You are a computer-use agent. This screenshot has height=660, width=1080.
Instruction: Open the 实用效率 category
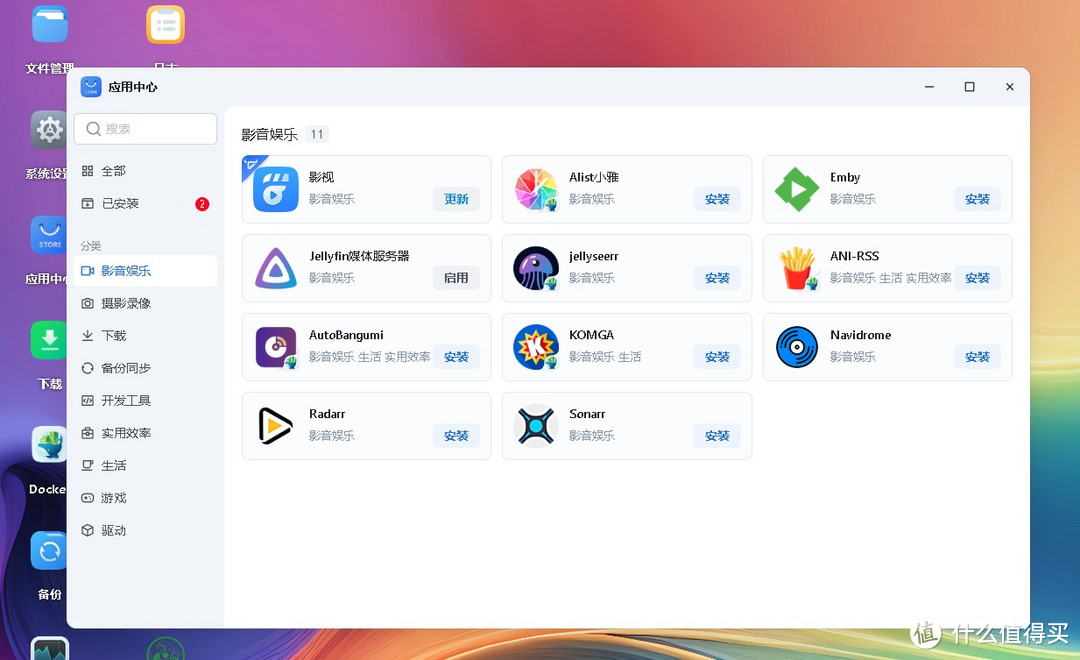click(x=145, y=433)
